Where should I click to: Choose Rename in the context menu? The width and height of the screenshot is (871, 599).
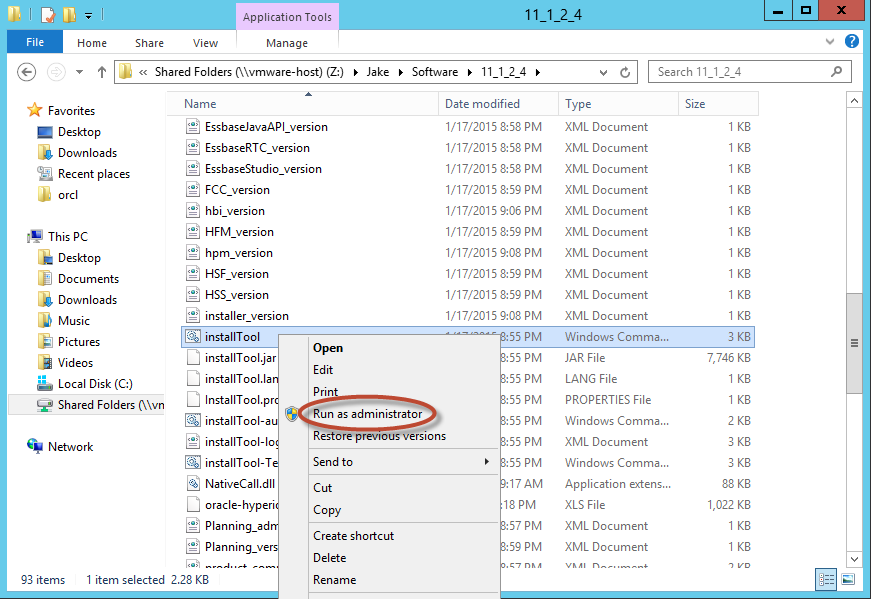pos(334,580)
